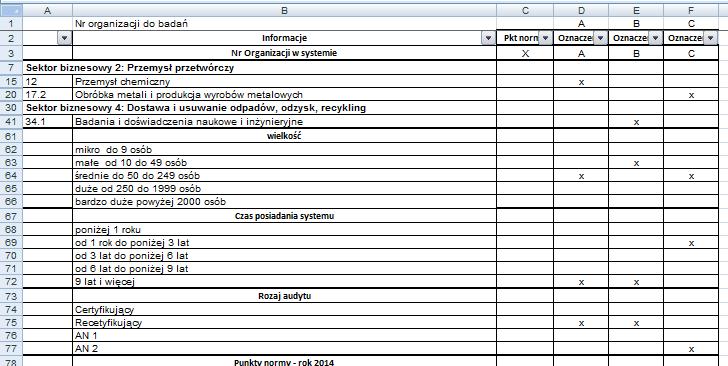Click the 'Przemysł chemiczny' cell

(285, 82)
